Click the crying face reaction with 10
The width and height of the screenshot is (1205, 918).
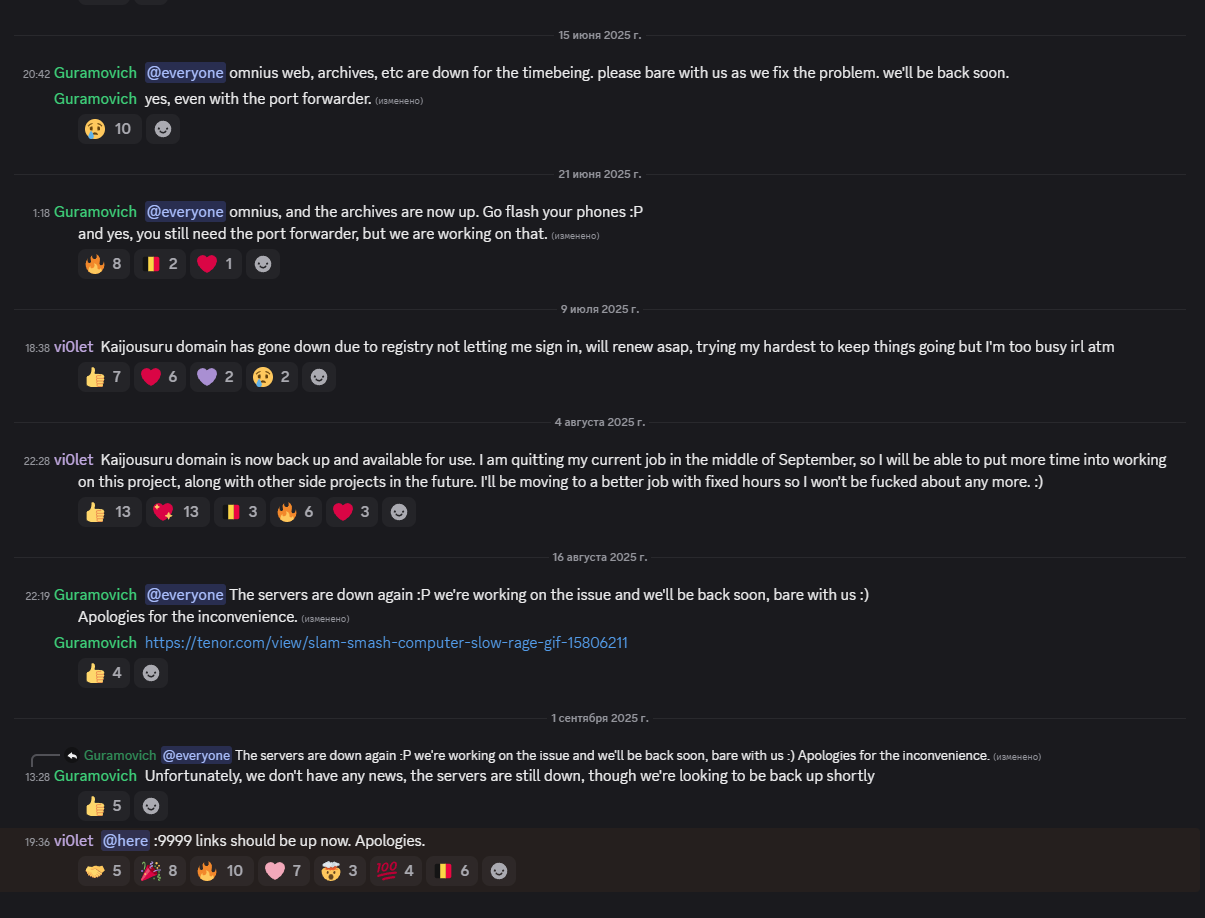point(109,128)
